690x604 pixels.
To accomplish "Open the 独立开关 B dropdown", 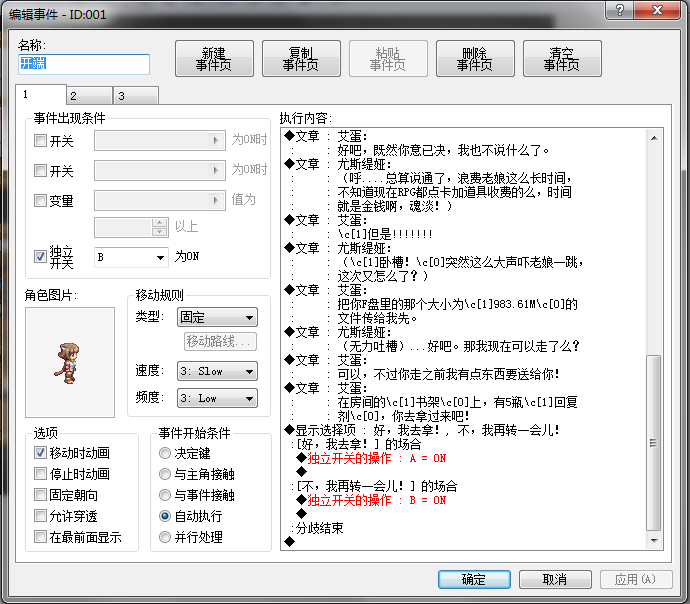I will (x=131, y=257).
